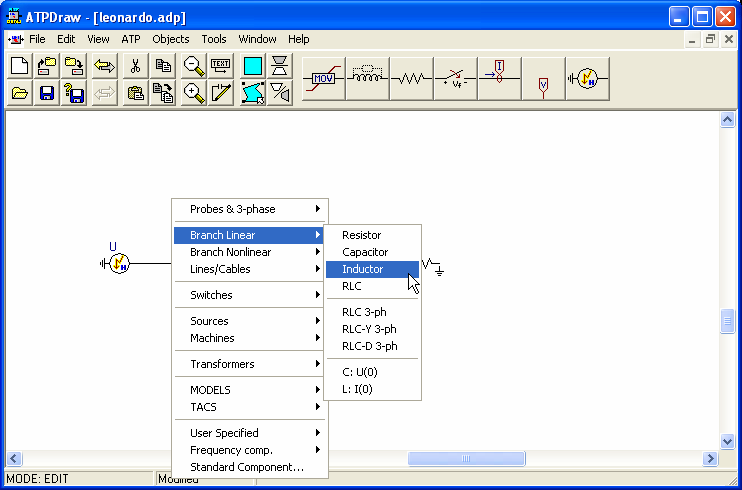Image resolution: width=742 pixels, height=490 pixels.
Task: Zoom in with the plus magnifier
Action: pos(194,92)
